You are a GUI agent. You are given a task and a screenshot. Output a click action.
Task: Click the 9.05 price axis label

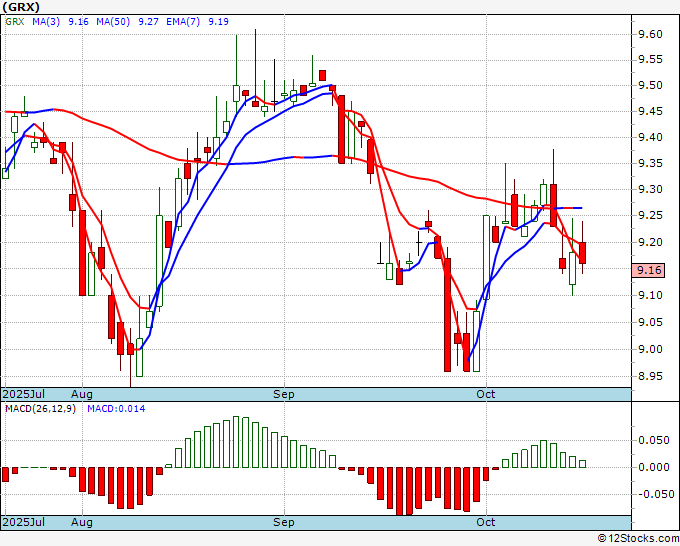pyautogui.click(x=651, y=322)
